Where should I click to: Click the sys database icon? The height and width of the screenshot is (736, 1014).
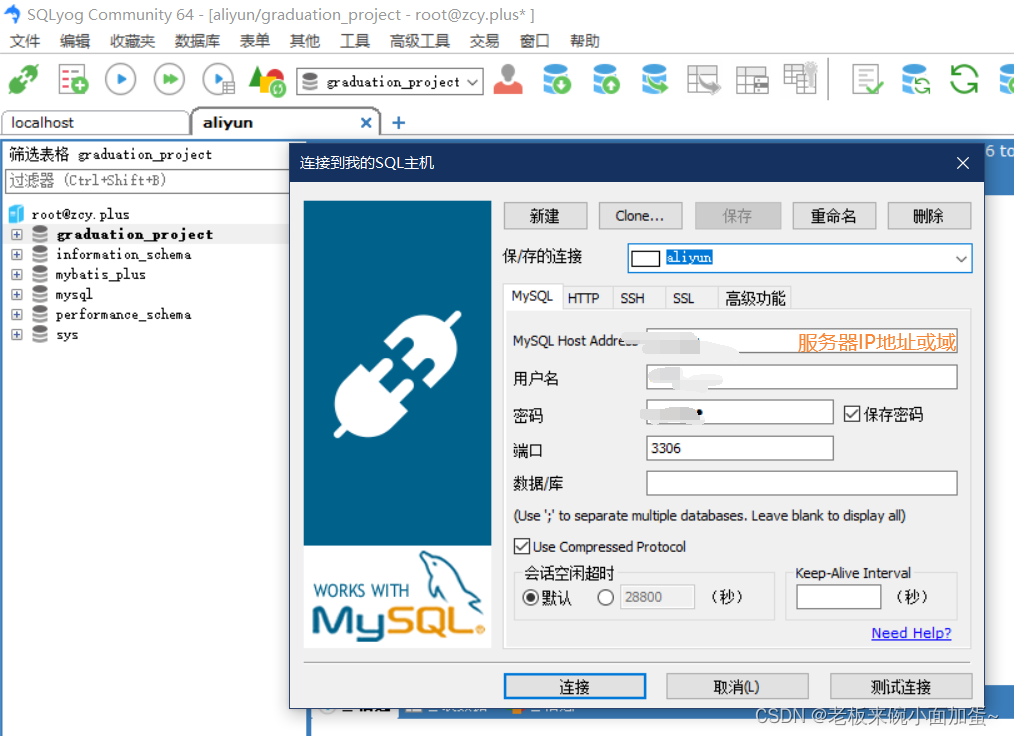40,334
